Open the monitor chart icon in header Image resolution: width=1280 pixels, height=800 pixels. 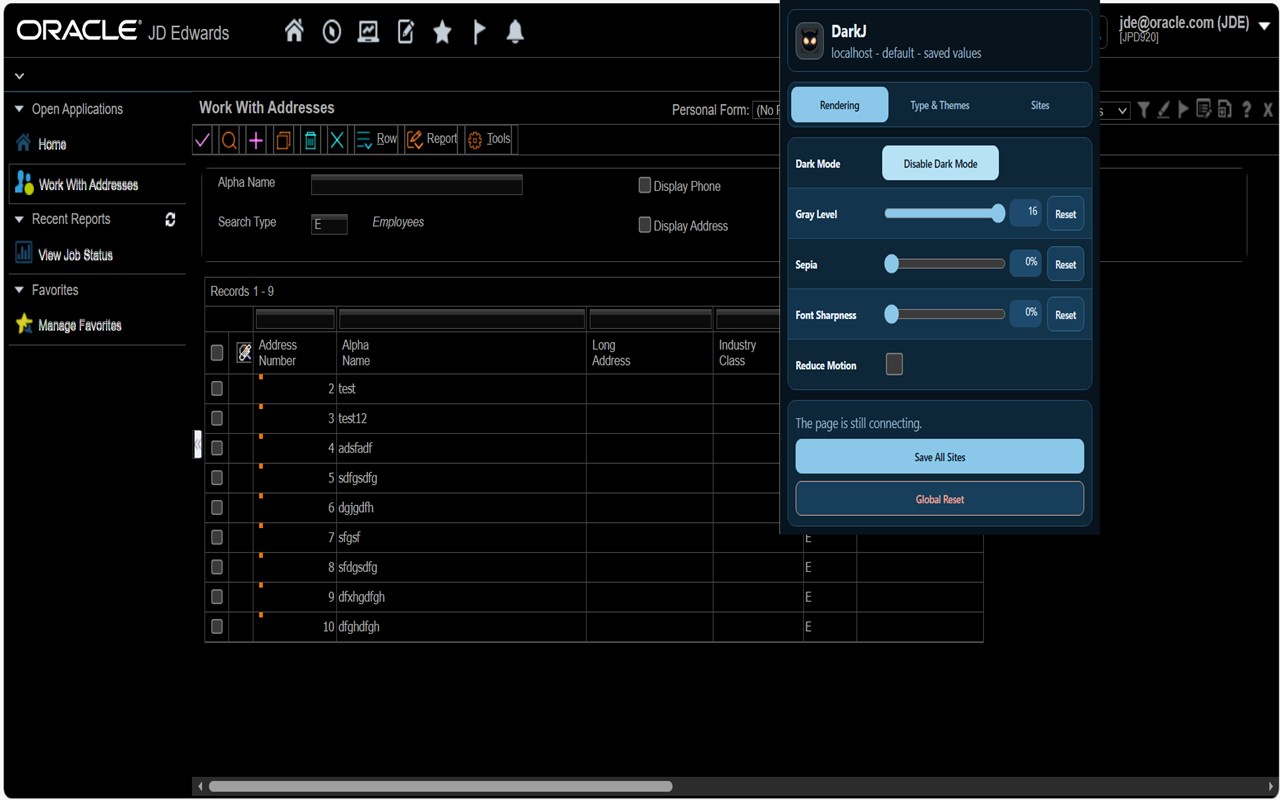tap(368, 32)
